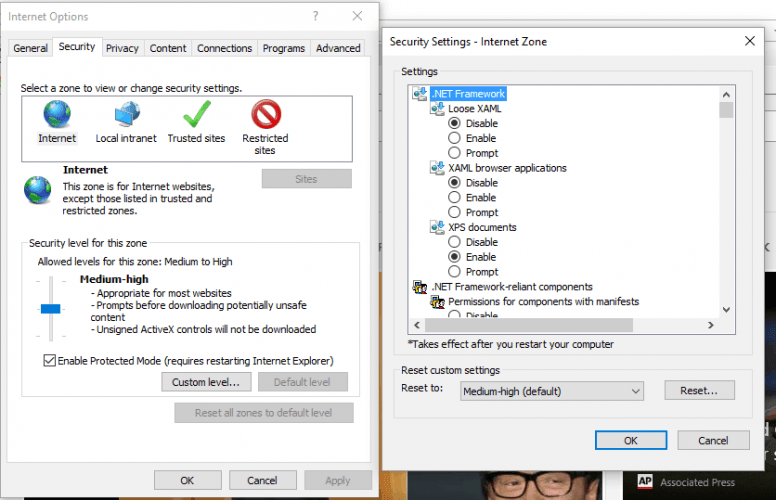Click the Custom level... button
The height and width of the screenshot is (500, 776).
206,382
